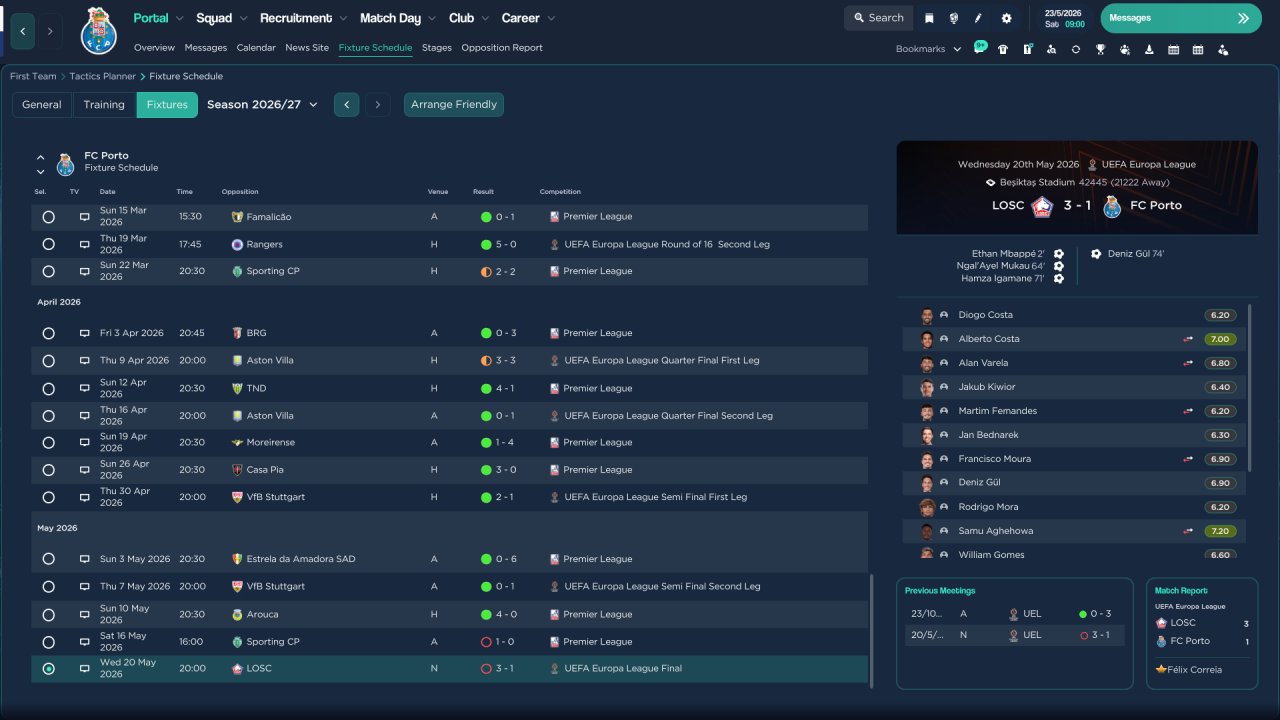
Task: Open the Squad dropdown menu
Action: pos(221,18)
